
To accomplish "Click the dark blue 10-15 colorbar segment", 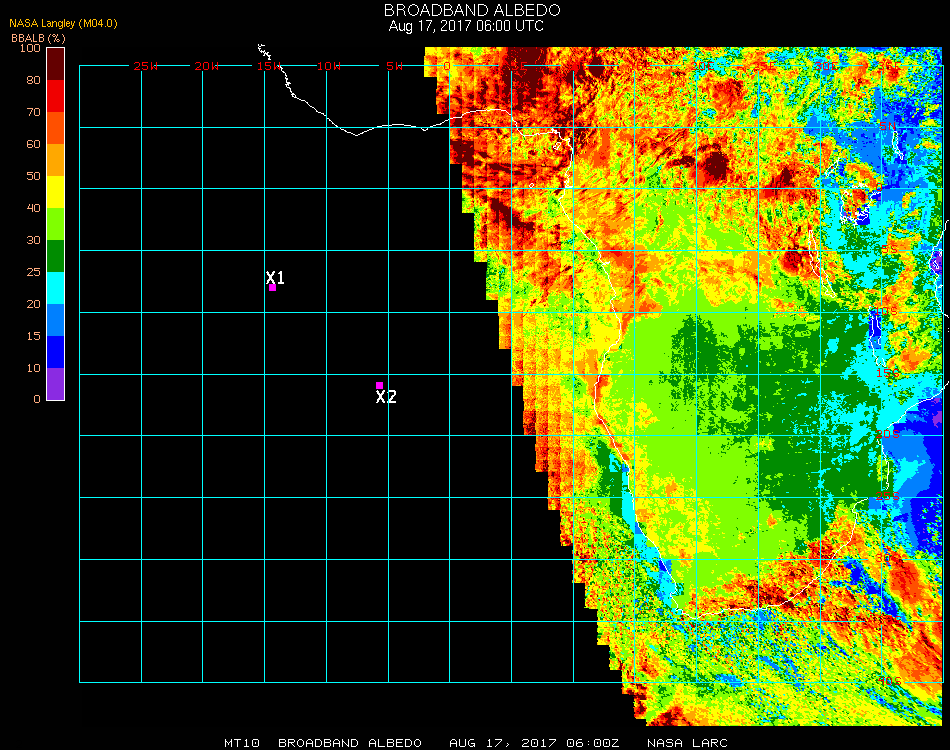I will [56, 352].
